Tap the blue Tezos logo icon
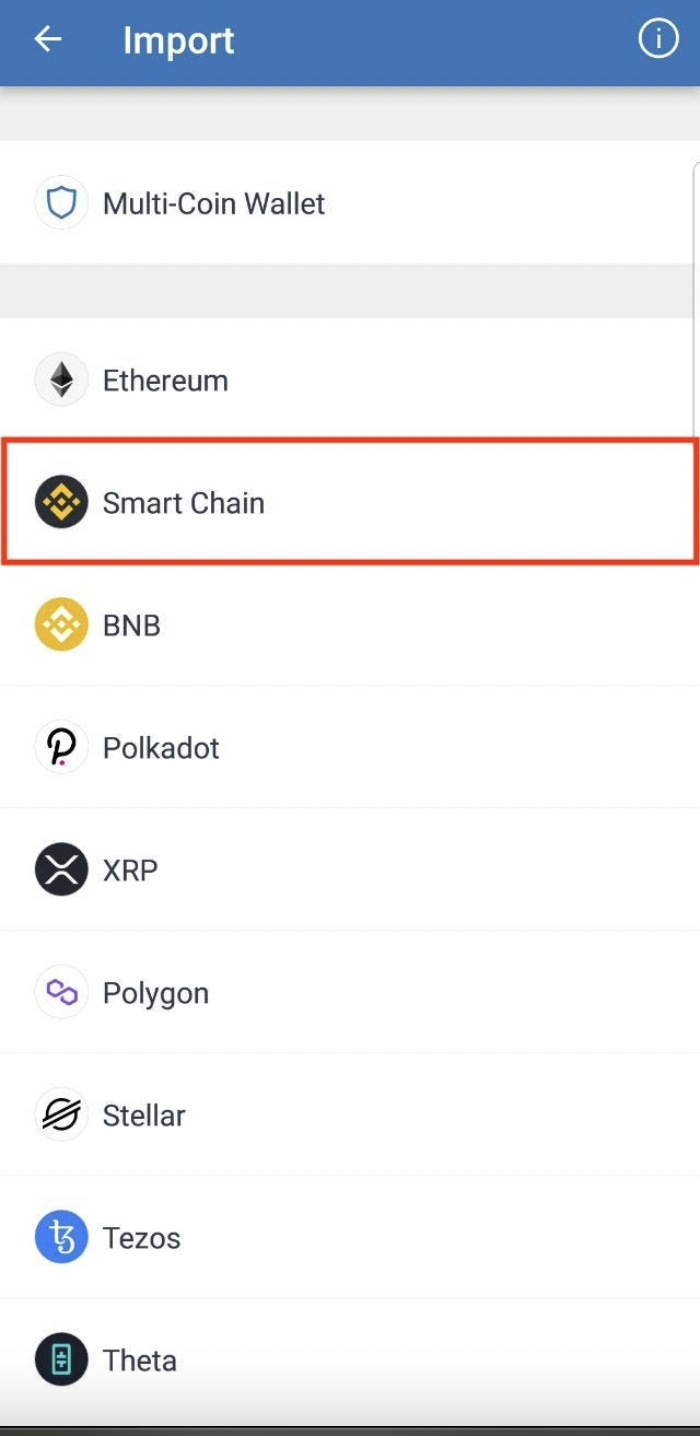 (62, 1237)
